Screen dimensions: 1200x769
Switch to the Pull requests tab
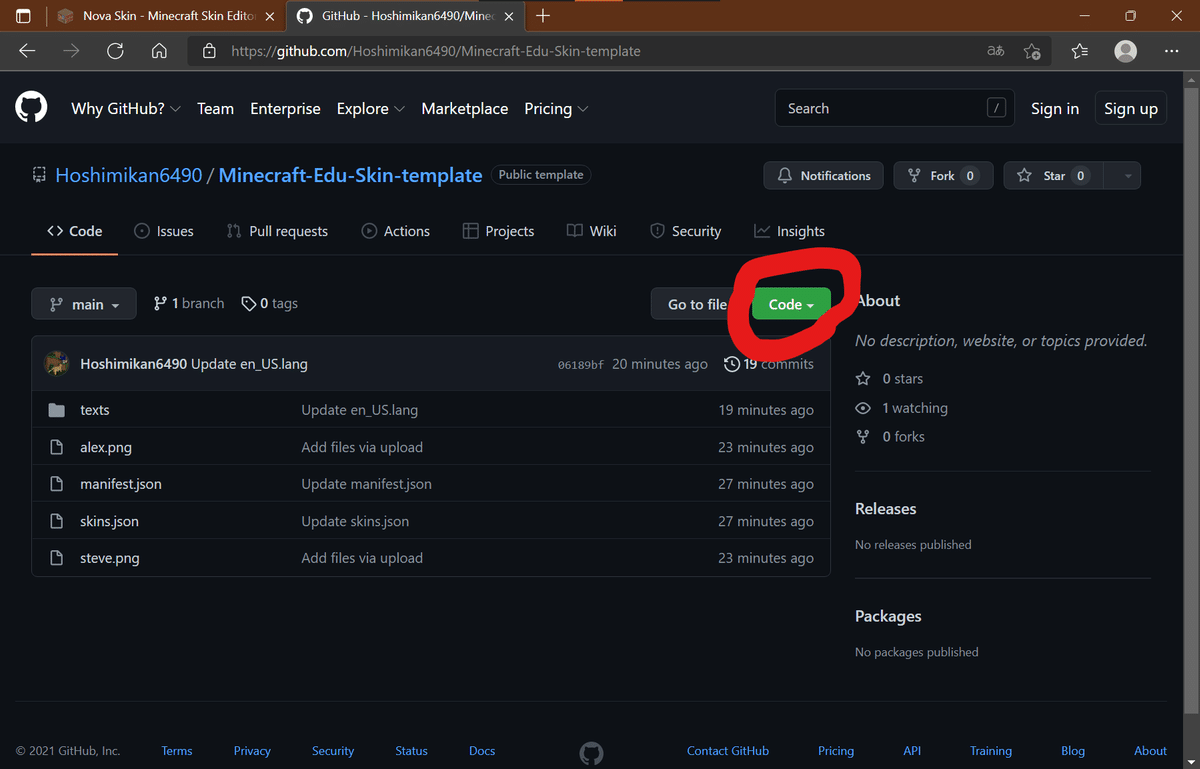(277, 231)
